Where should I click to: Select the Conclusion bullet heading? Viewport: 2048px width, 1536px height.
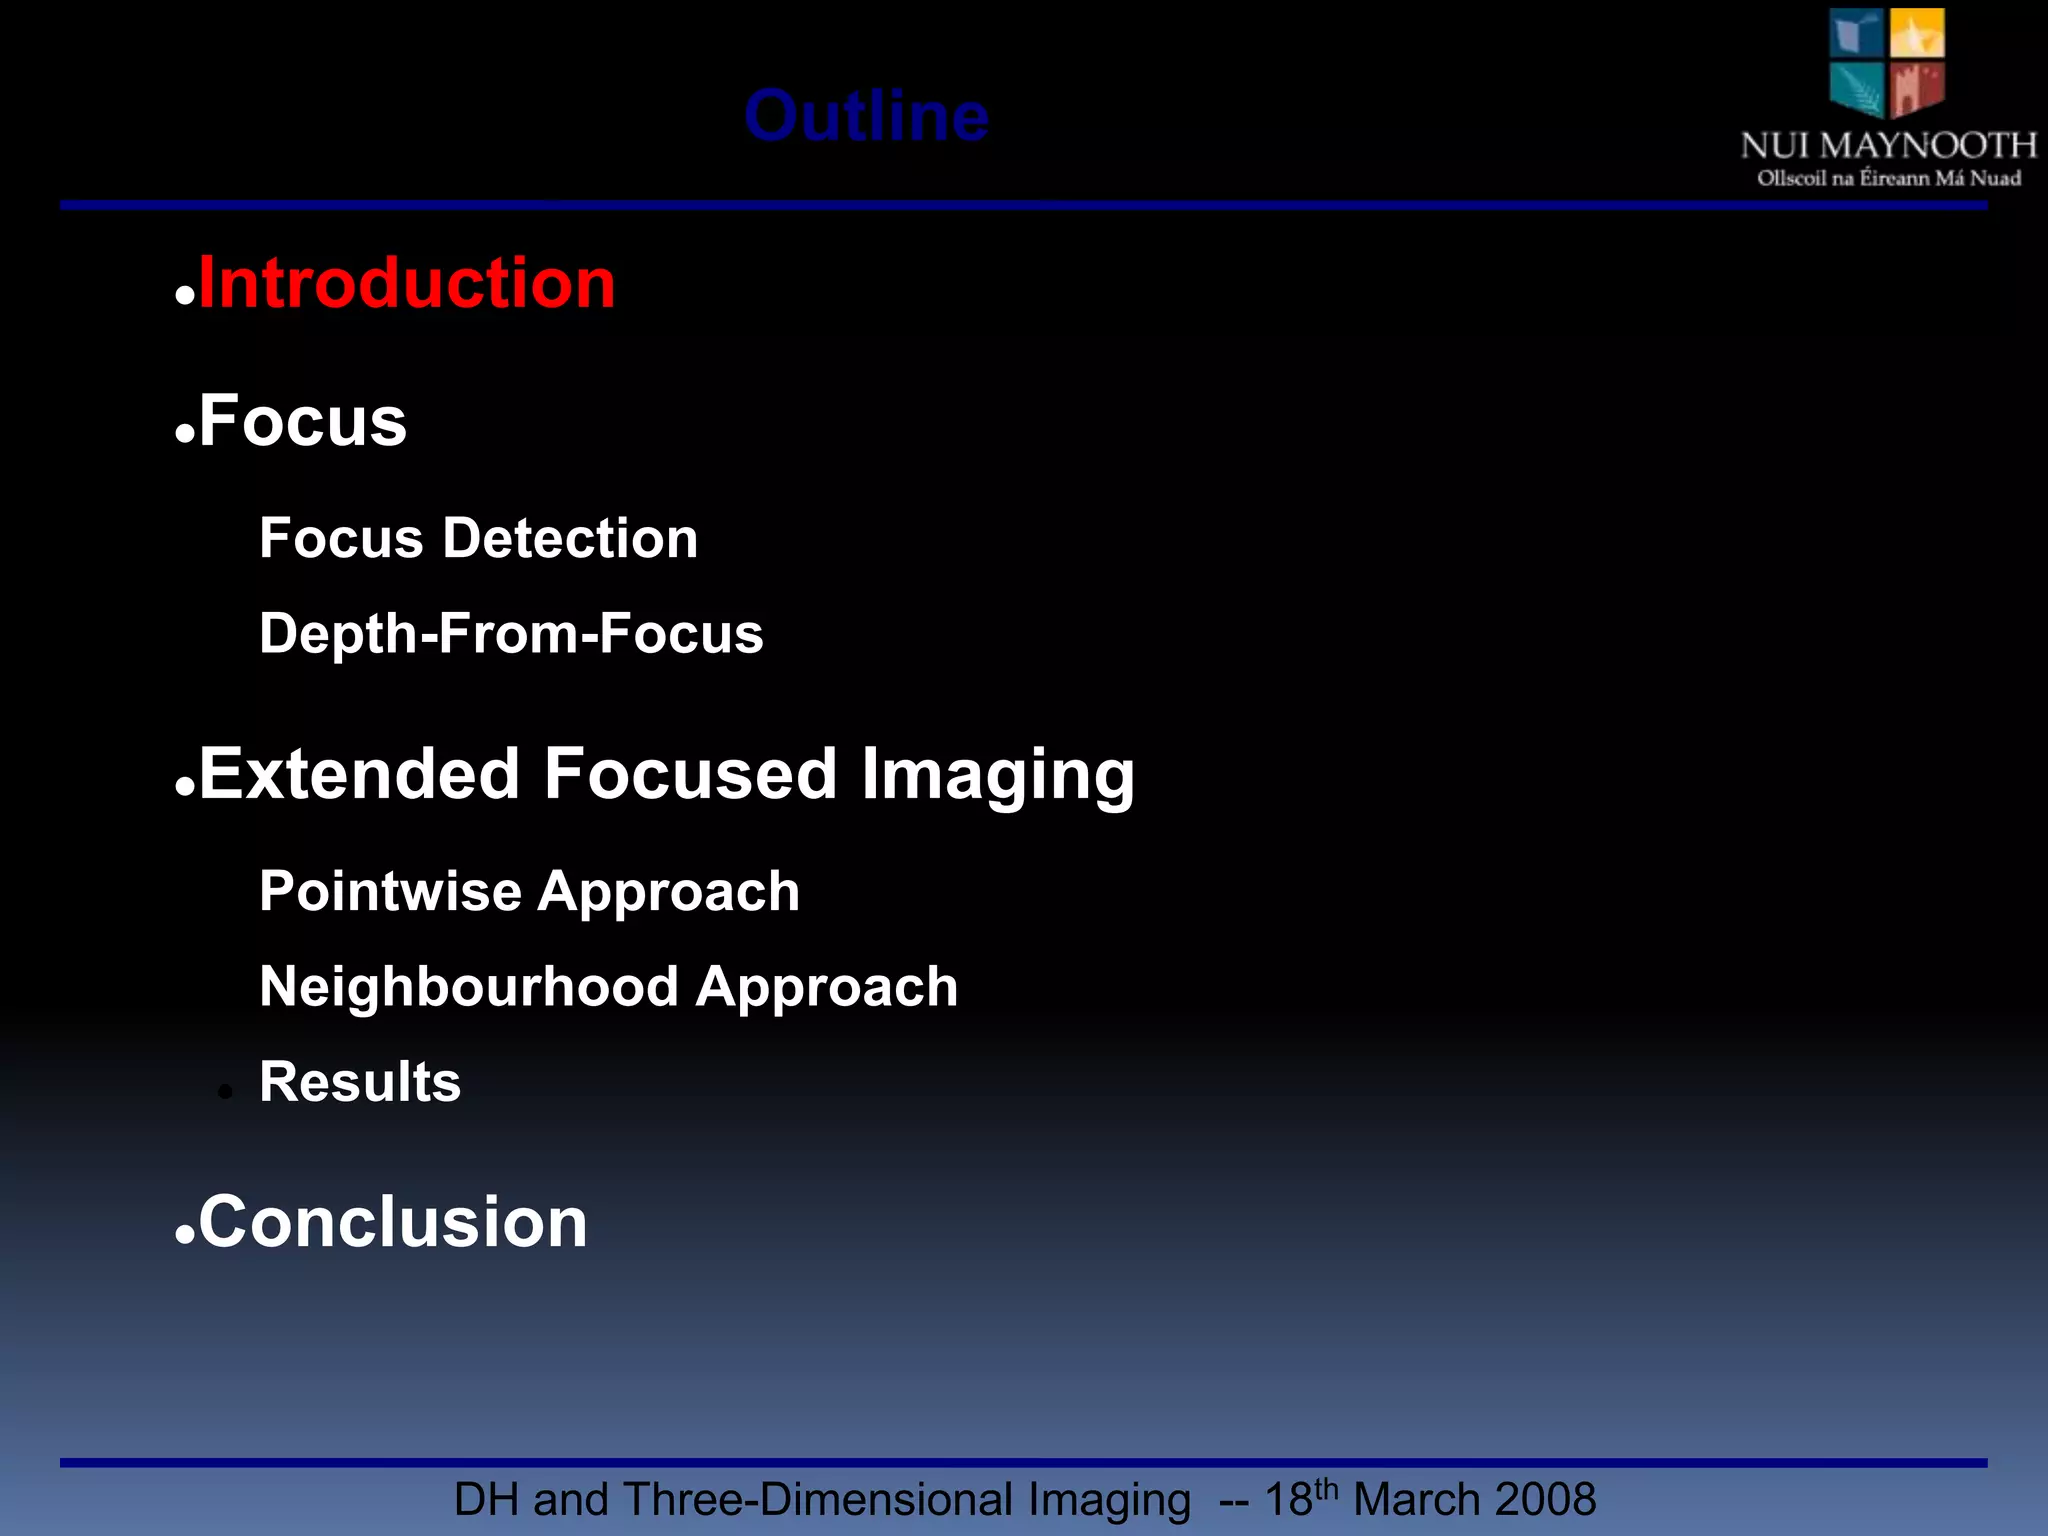pyautogui.click(x=392, y=1222)
